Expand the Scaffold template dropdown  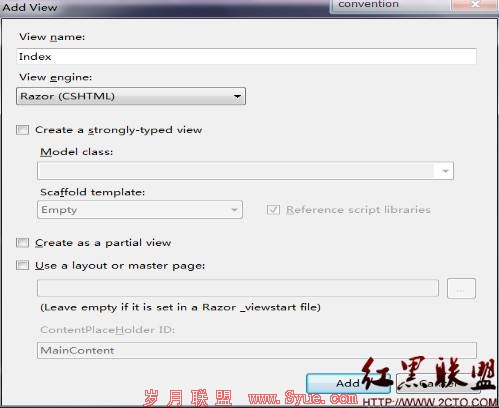140,210
